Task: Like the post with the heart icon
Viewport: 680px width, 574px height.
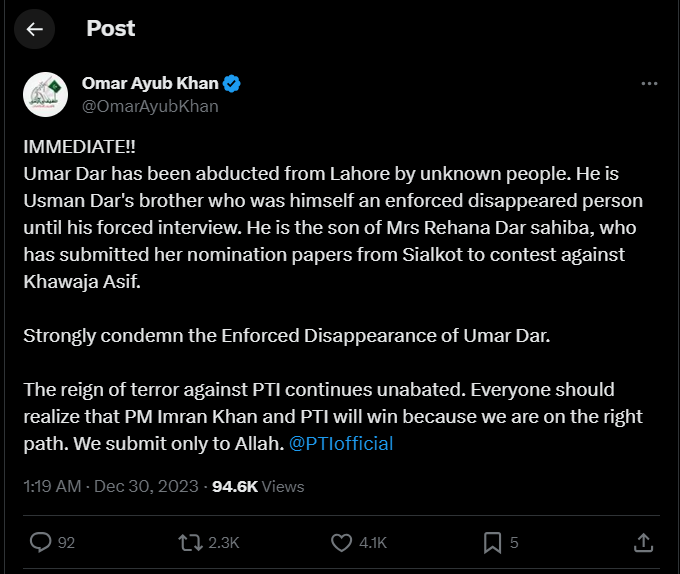Action: coord(341,542)
